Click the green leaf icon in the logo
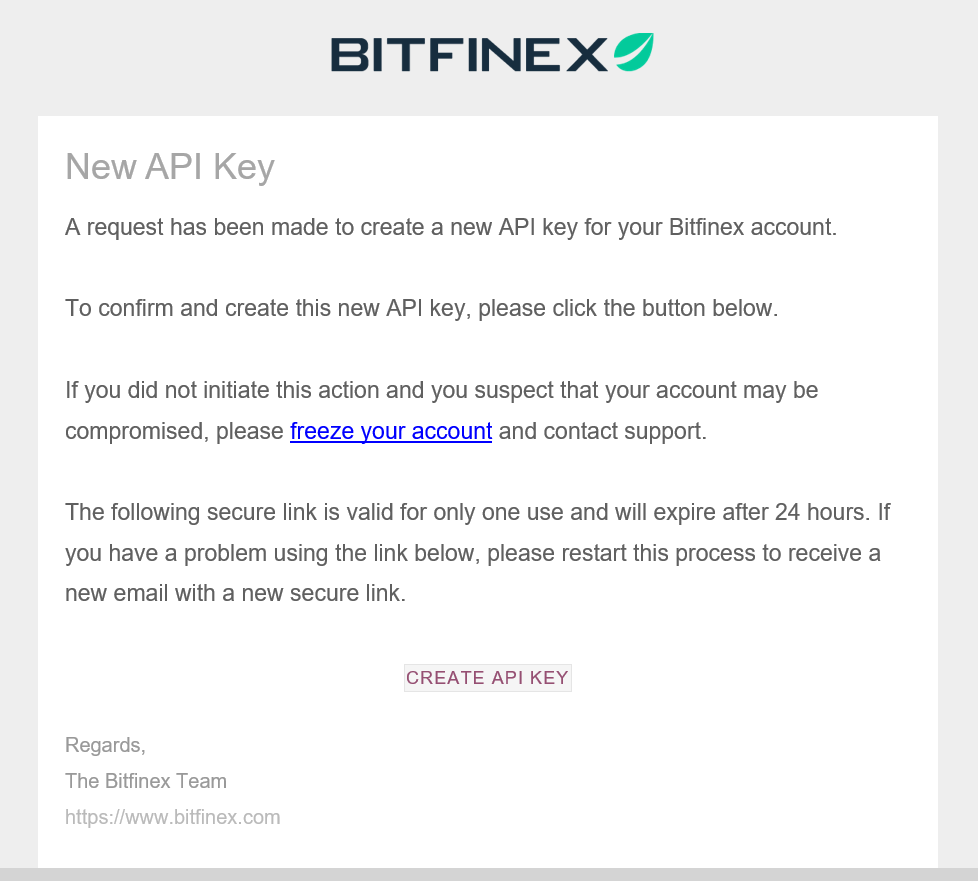The height and width of the screenshot is (881, 978). point(634,52)
